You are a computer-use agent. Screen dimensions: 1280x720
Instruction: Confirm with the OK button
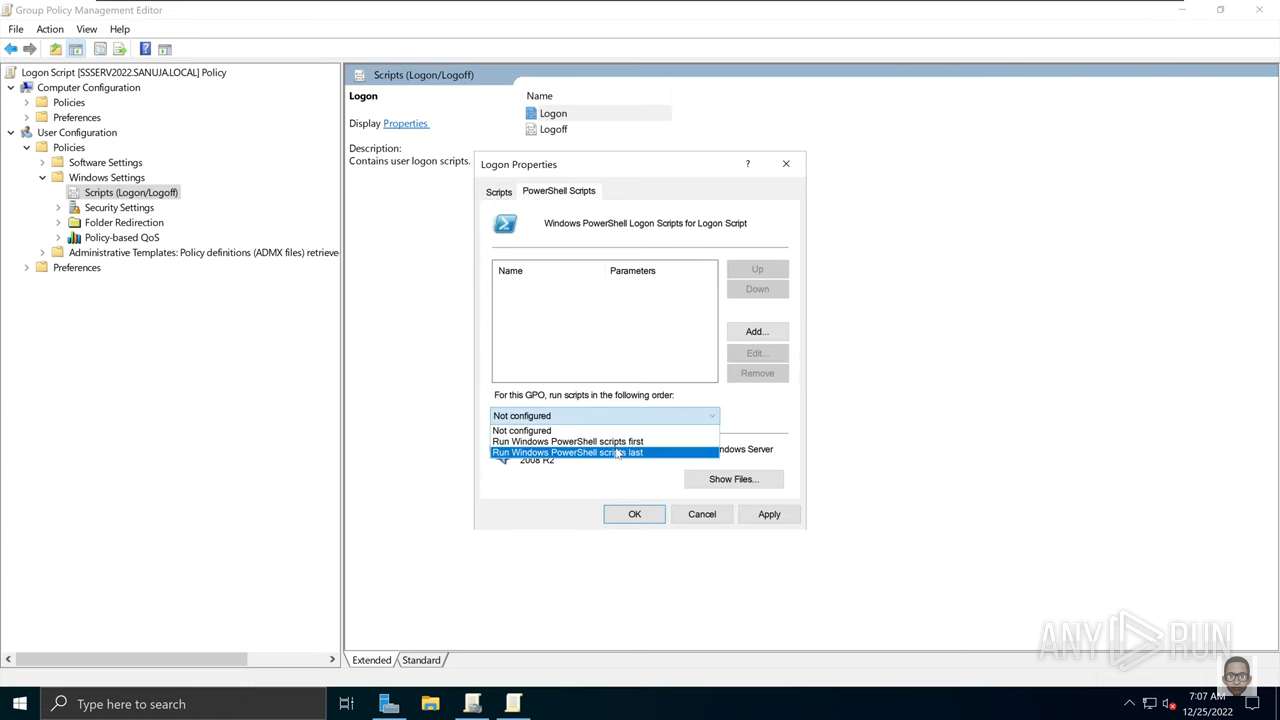[x=634, y=514]
